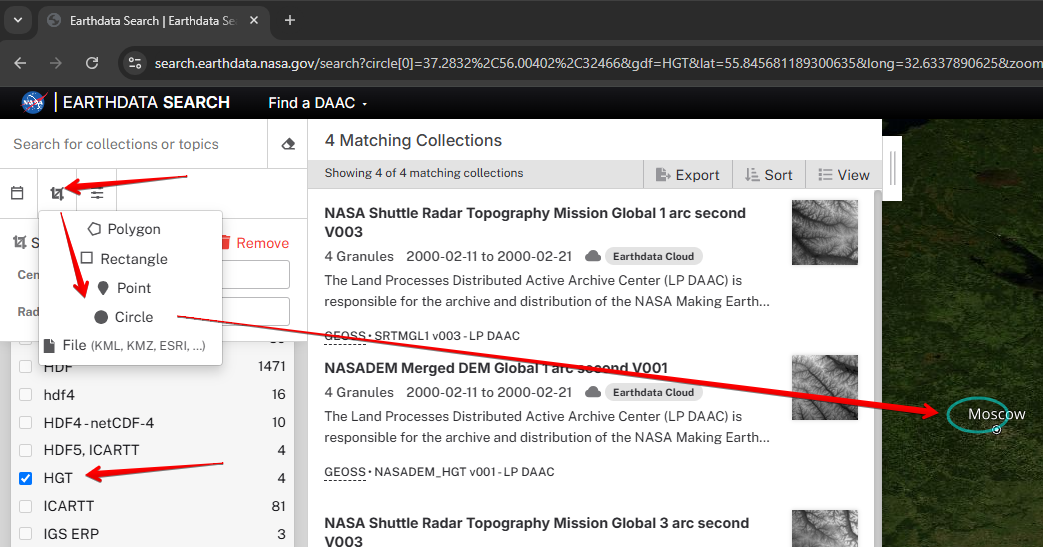Screen dimensions: 1043x547
Task: Open NASA Shuttle Radar Topography 1 arc second collection
Action: [x=535, y=222]
